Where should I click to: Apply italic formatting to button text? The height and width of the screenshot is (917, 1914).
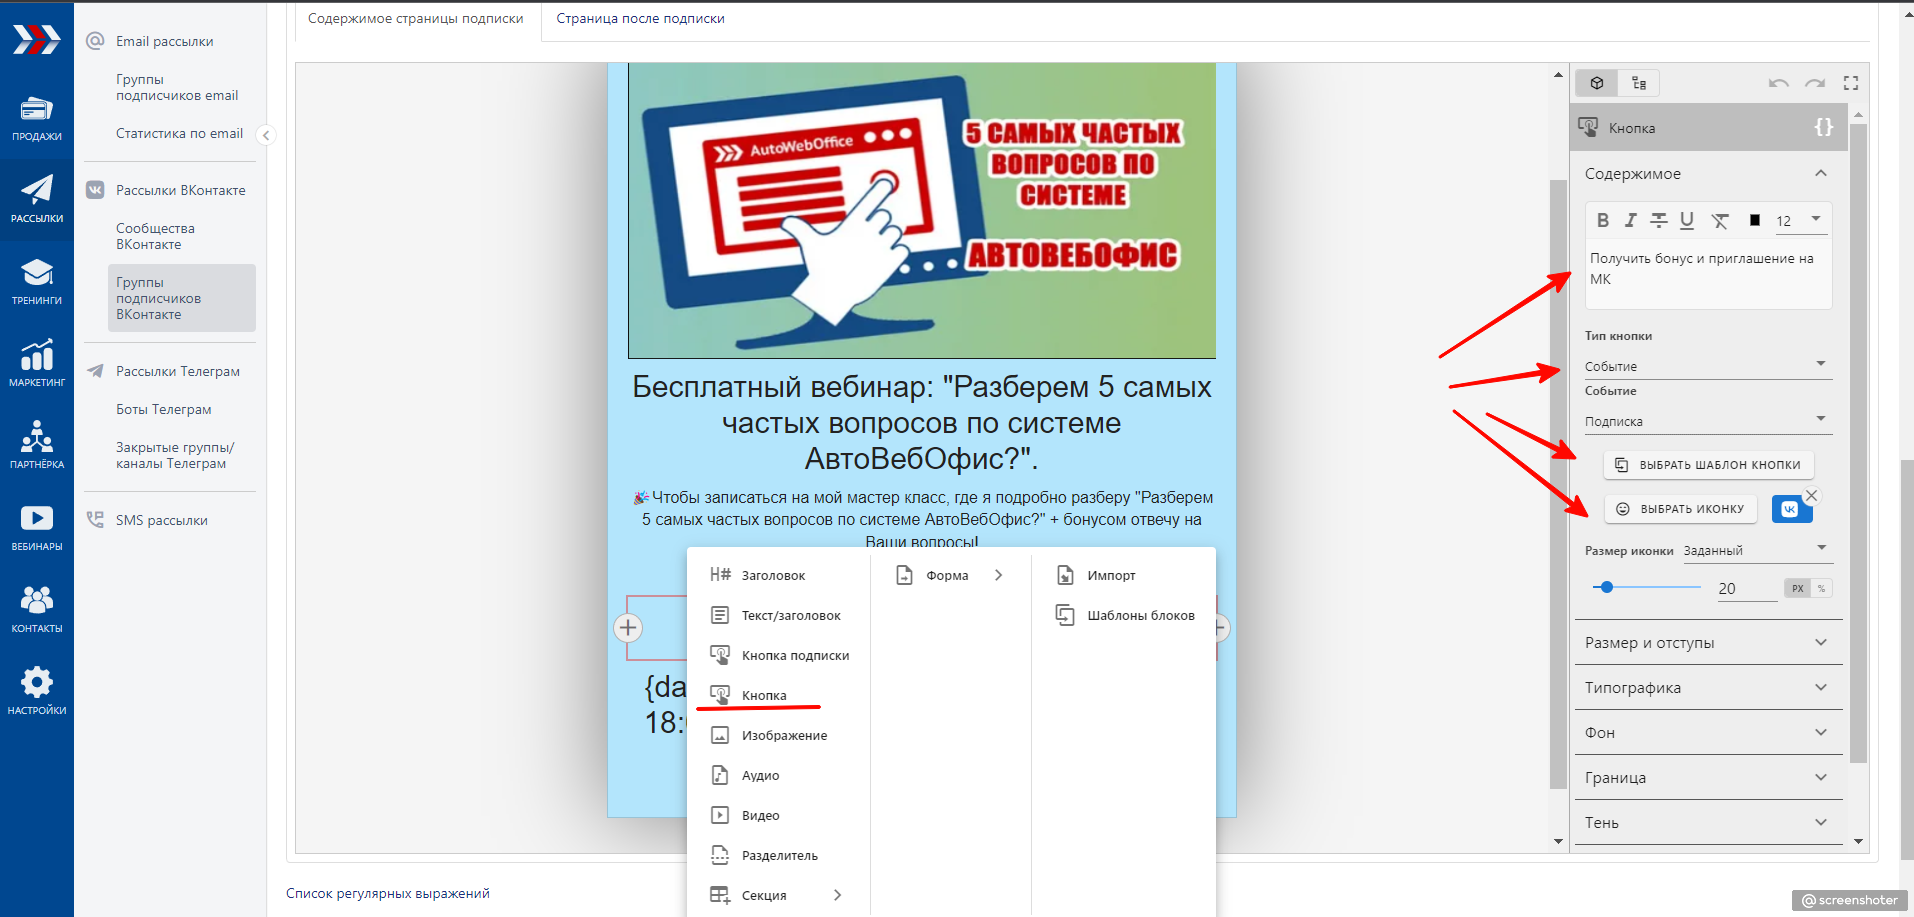click(1630, 221)
